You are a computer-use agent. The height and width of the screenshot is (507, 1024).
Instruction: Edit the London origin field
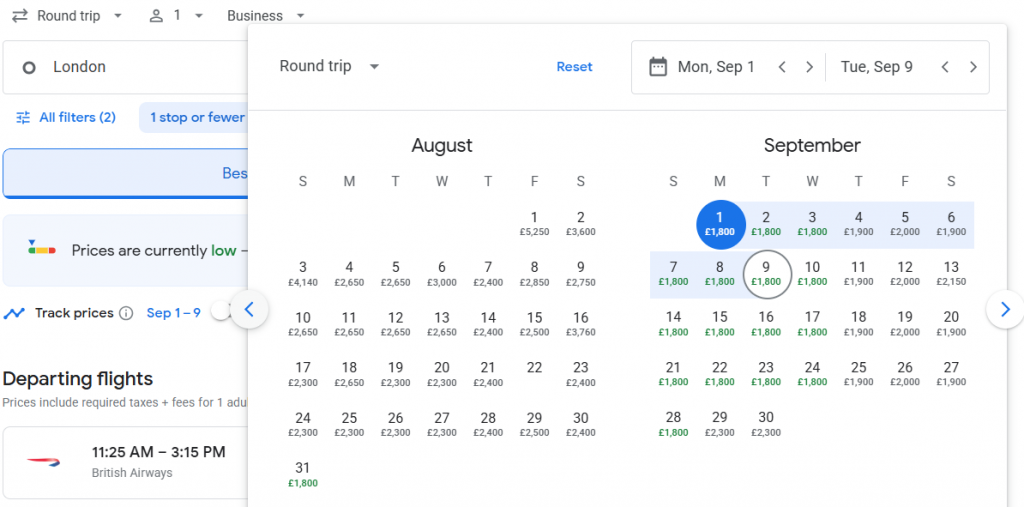pos(125,67)
